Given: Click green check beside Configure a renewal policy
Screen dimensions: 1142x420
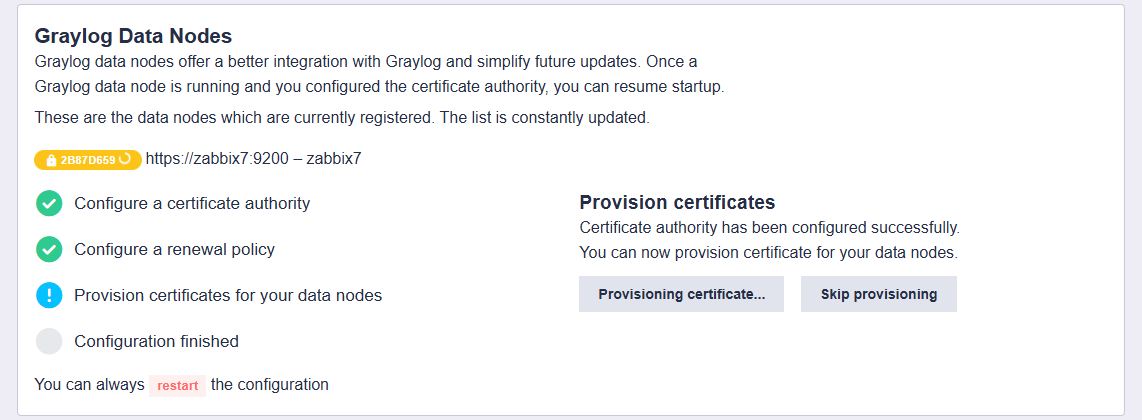Looking at the screenshot, I should (49, 250).
